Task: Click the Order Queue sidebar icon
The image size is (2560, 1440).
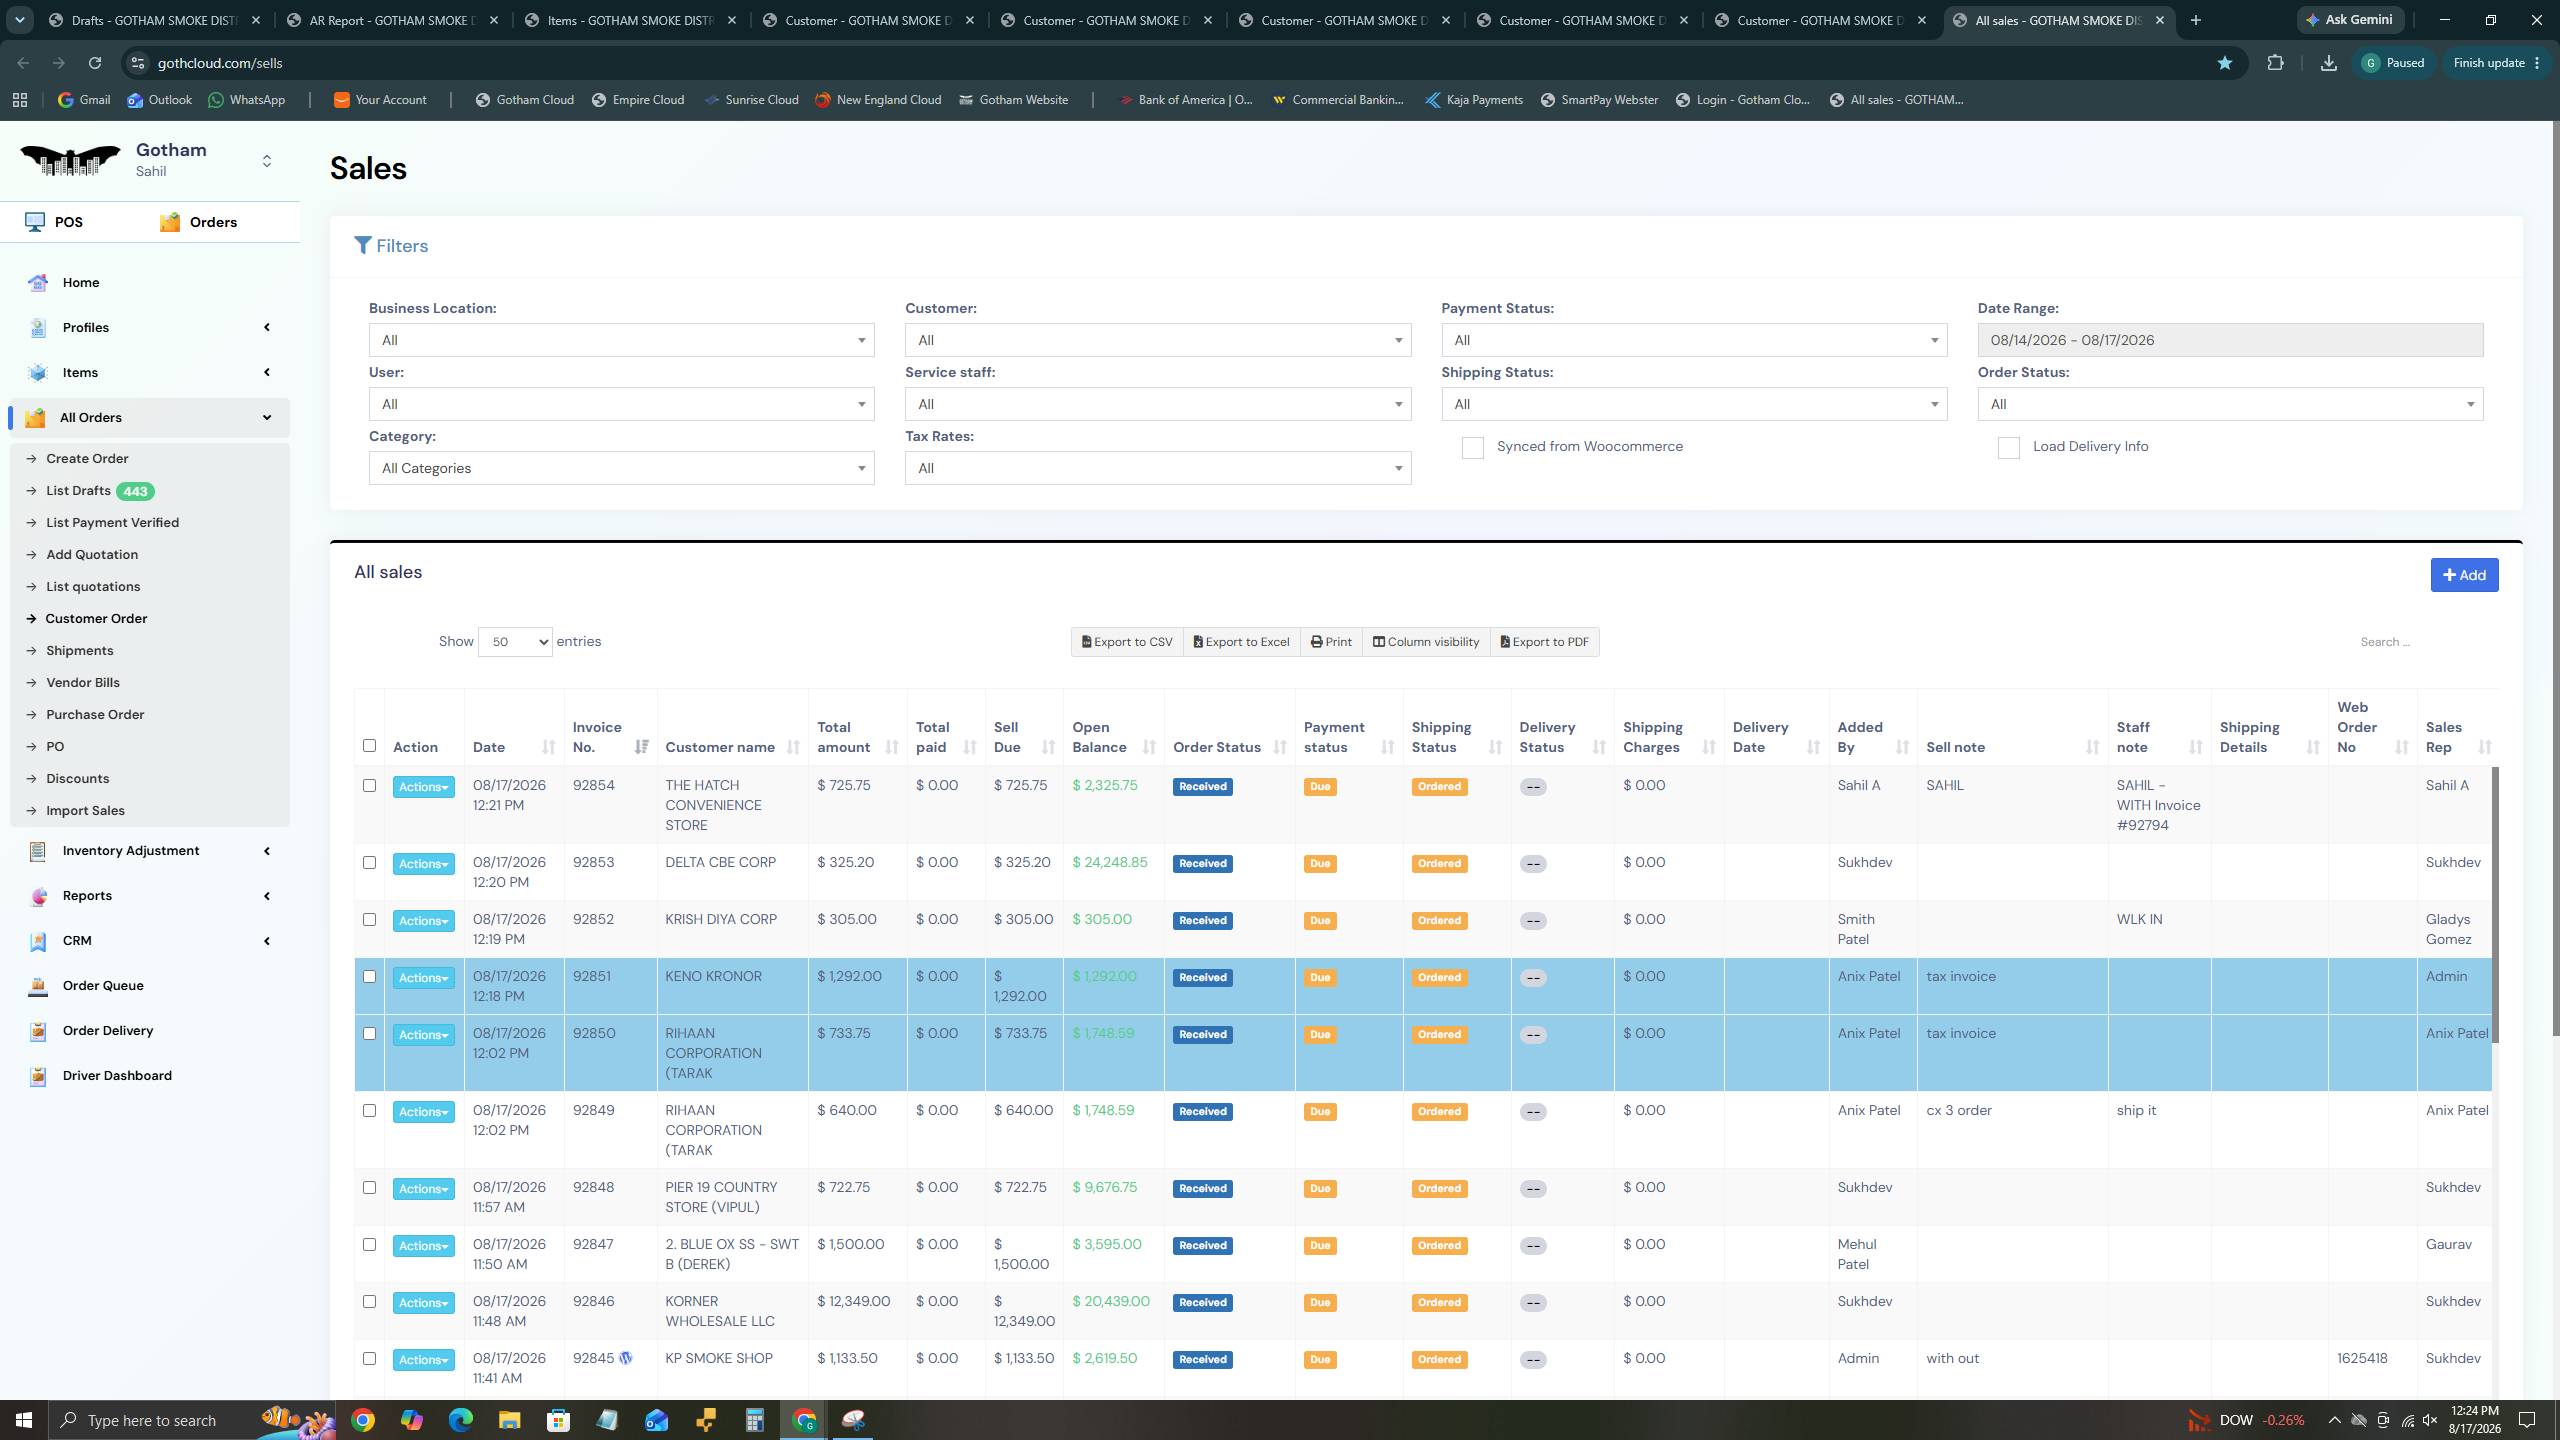Action: click(x=38, y=986)
